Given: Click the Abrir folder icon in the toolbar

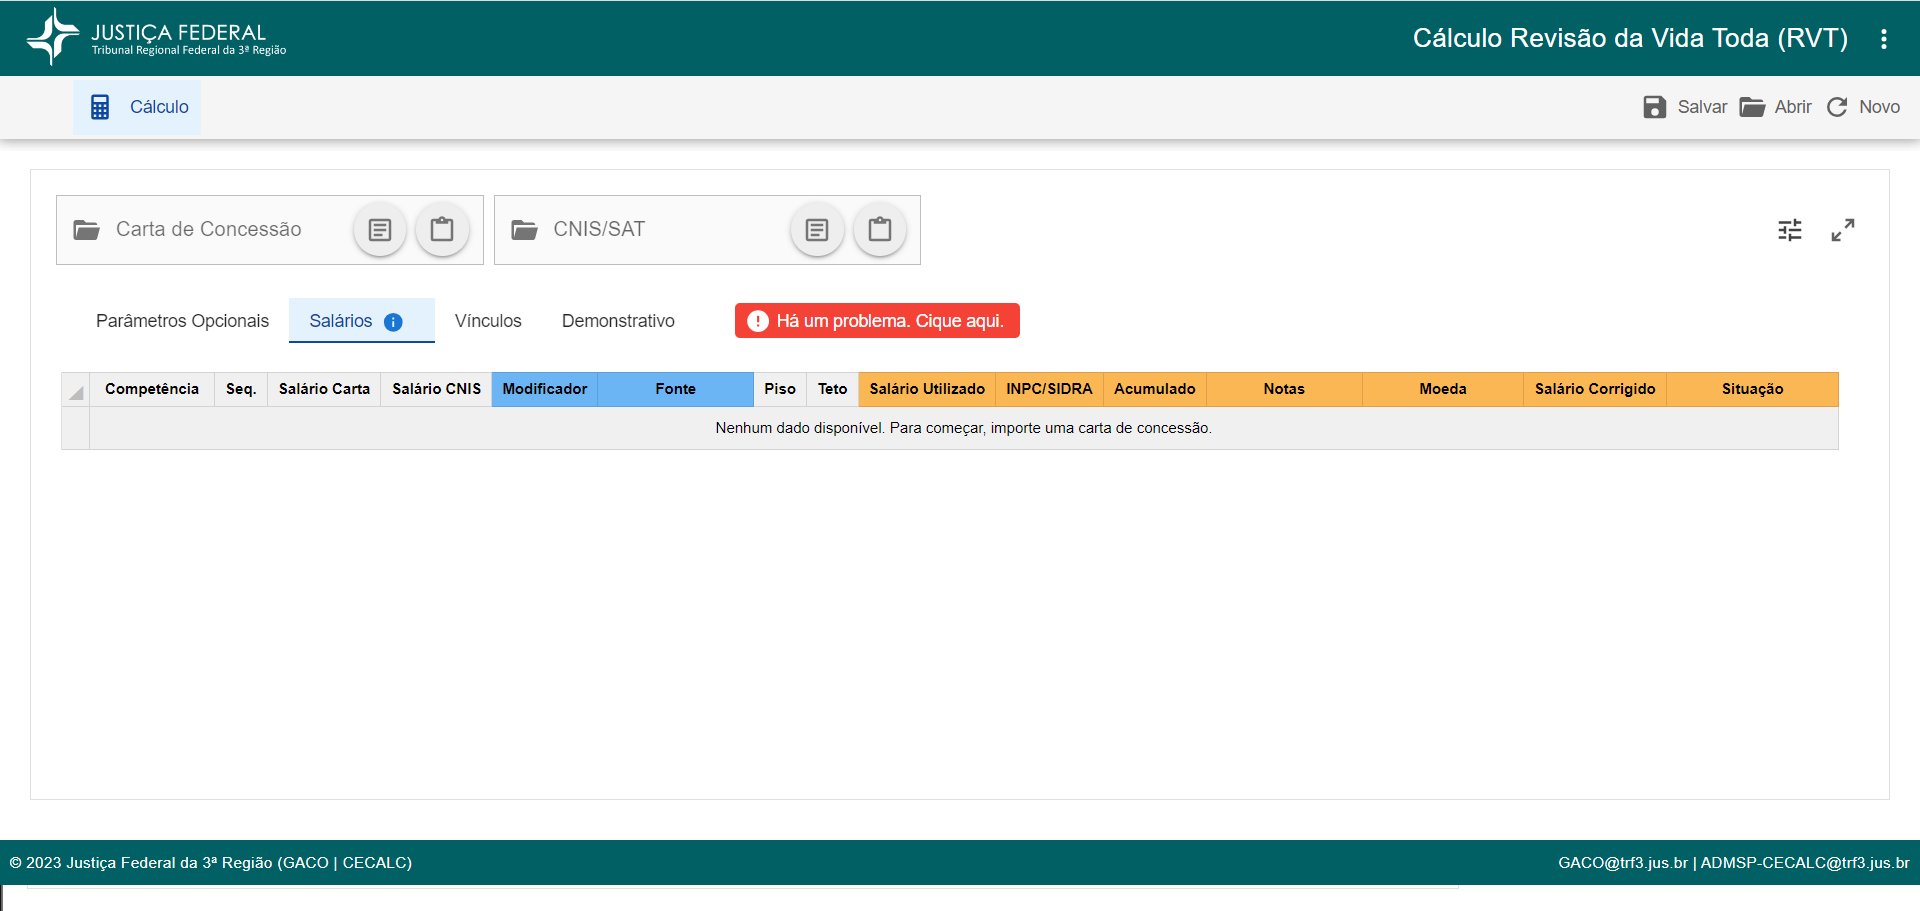Looking at the screenshot, I should [1752, 107].
